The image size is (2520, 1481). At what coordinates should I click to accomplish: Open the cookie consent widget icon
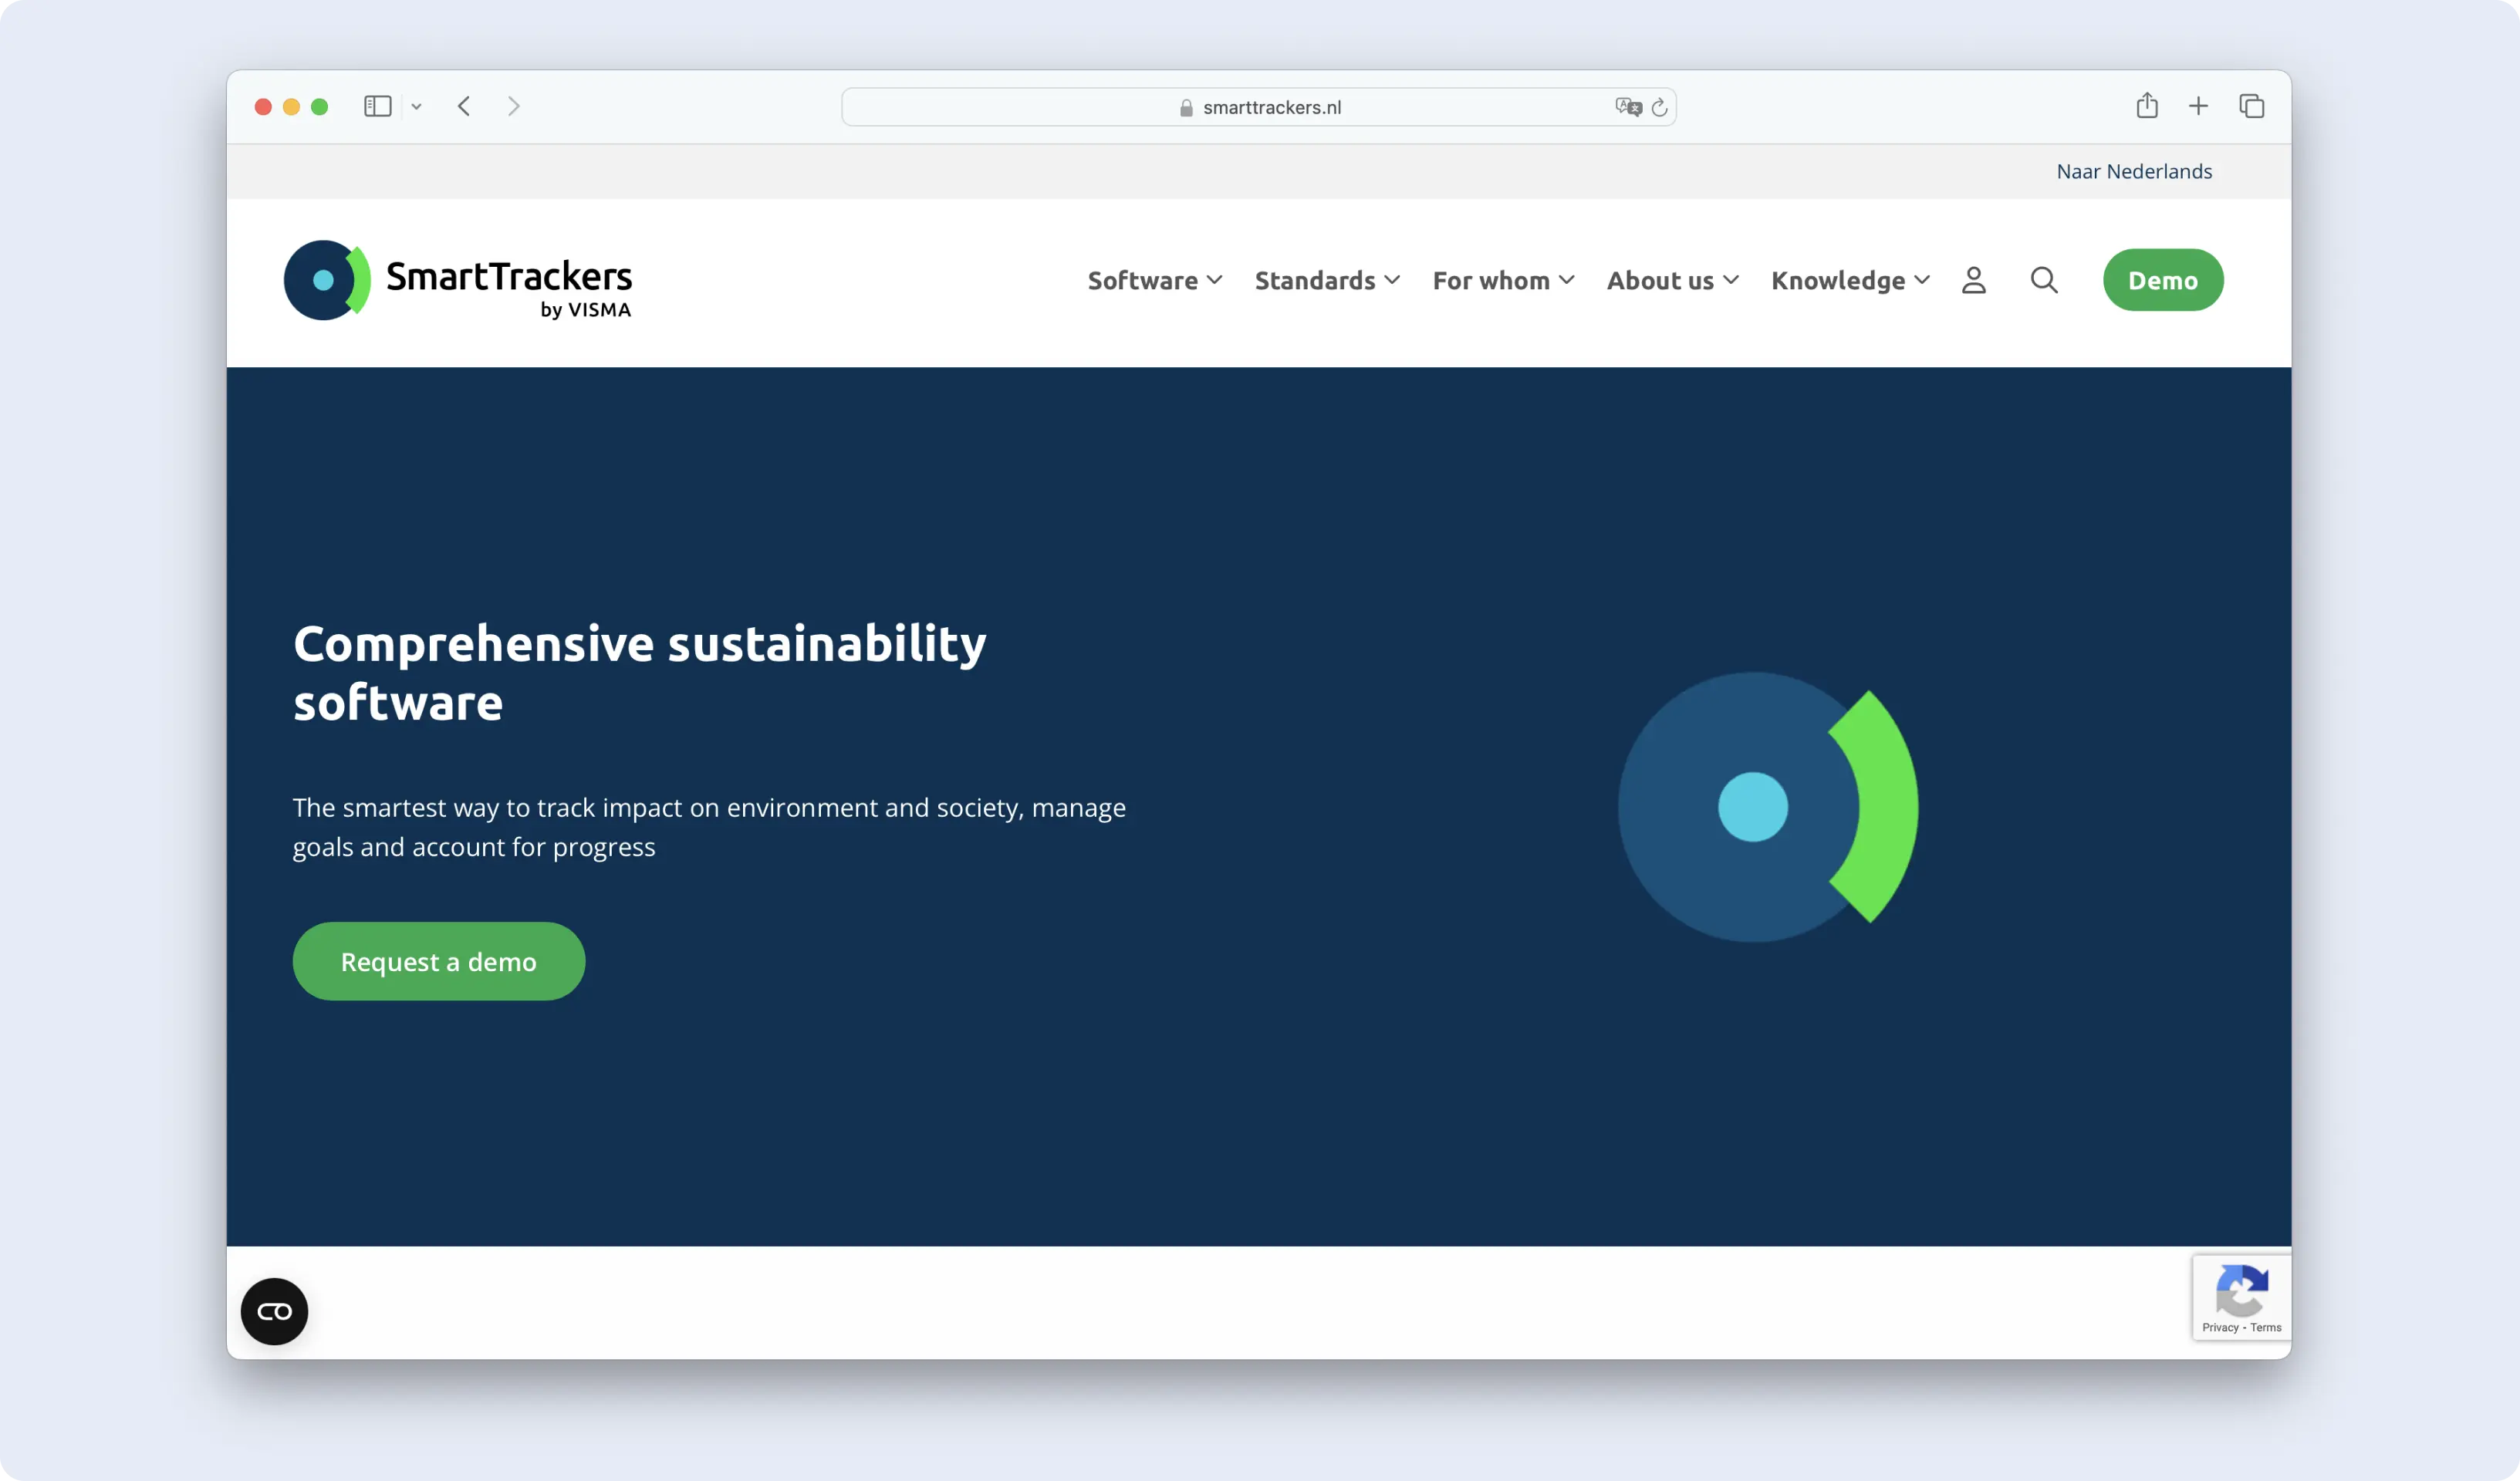pyautogui.click(x=274, y=1311)
